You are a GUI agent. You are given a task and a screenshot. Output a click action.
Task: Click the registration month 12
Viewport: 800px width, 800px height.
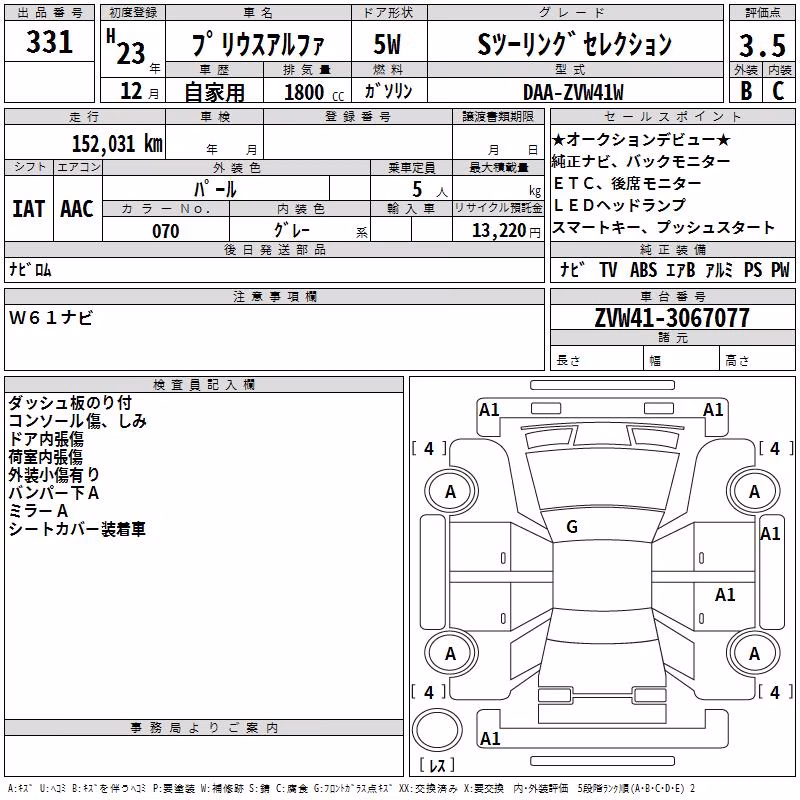pyautogui.click(x=131, y=91)
